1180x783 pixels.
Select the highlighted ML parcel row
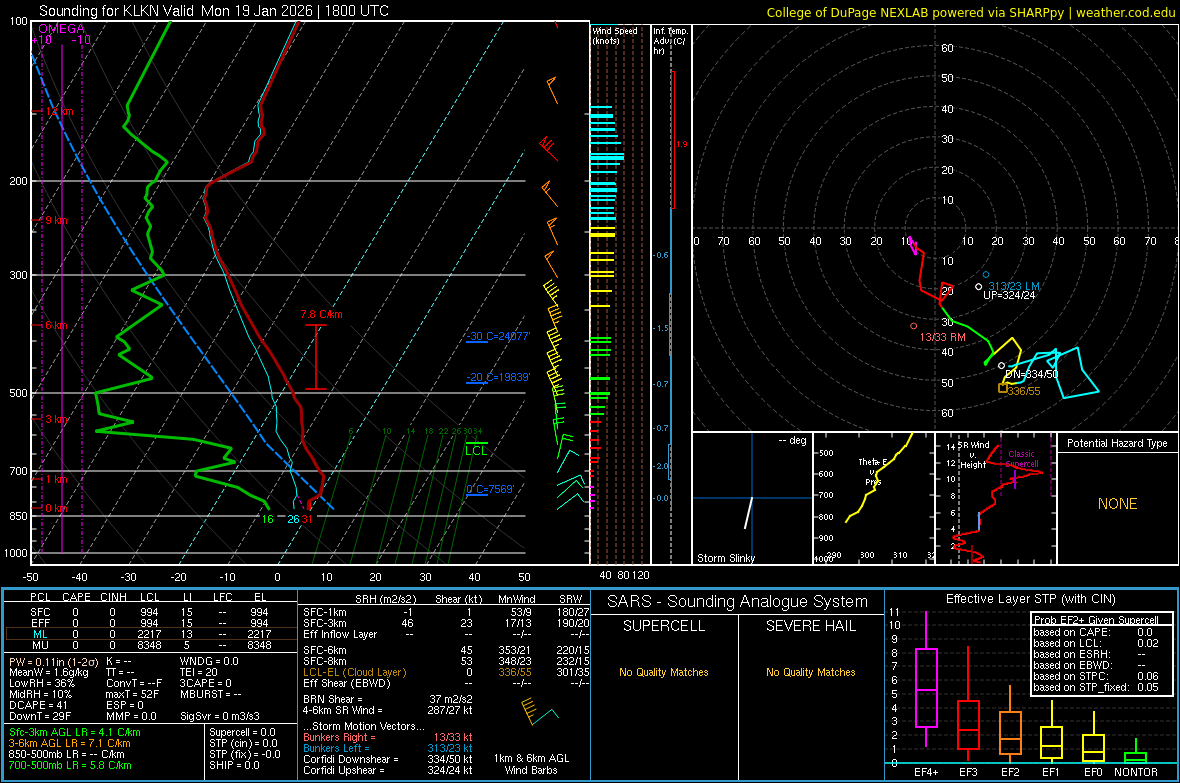151,634
